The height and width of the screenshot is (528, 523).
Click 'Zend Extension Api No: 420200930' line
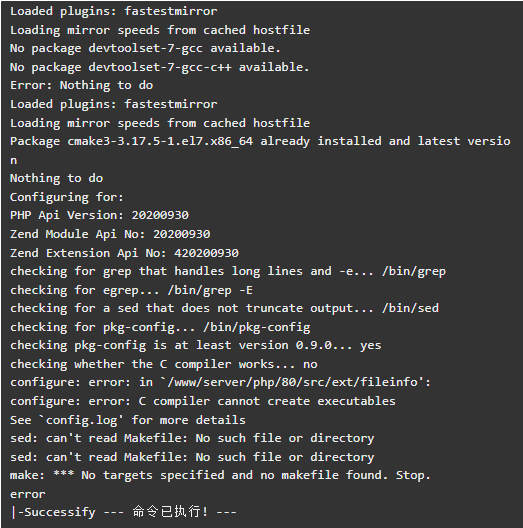[x=124, y=253]
